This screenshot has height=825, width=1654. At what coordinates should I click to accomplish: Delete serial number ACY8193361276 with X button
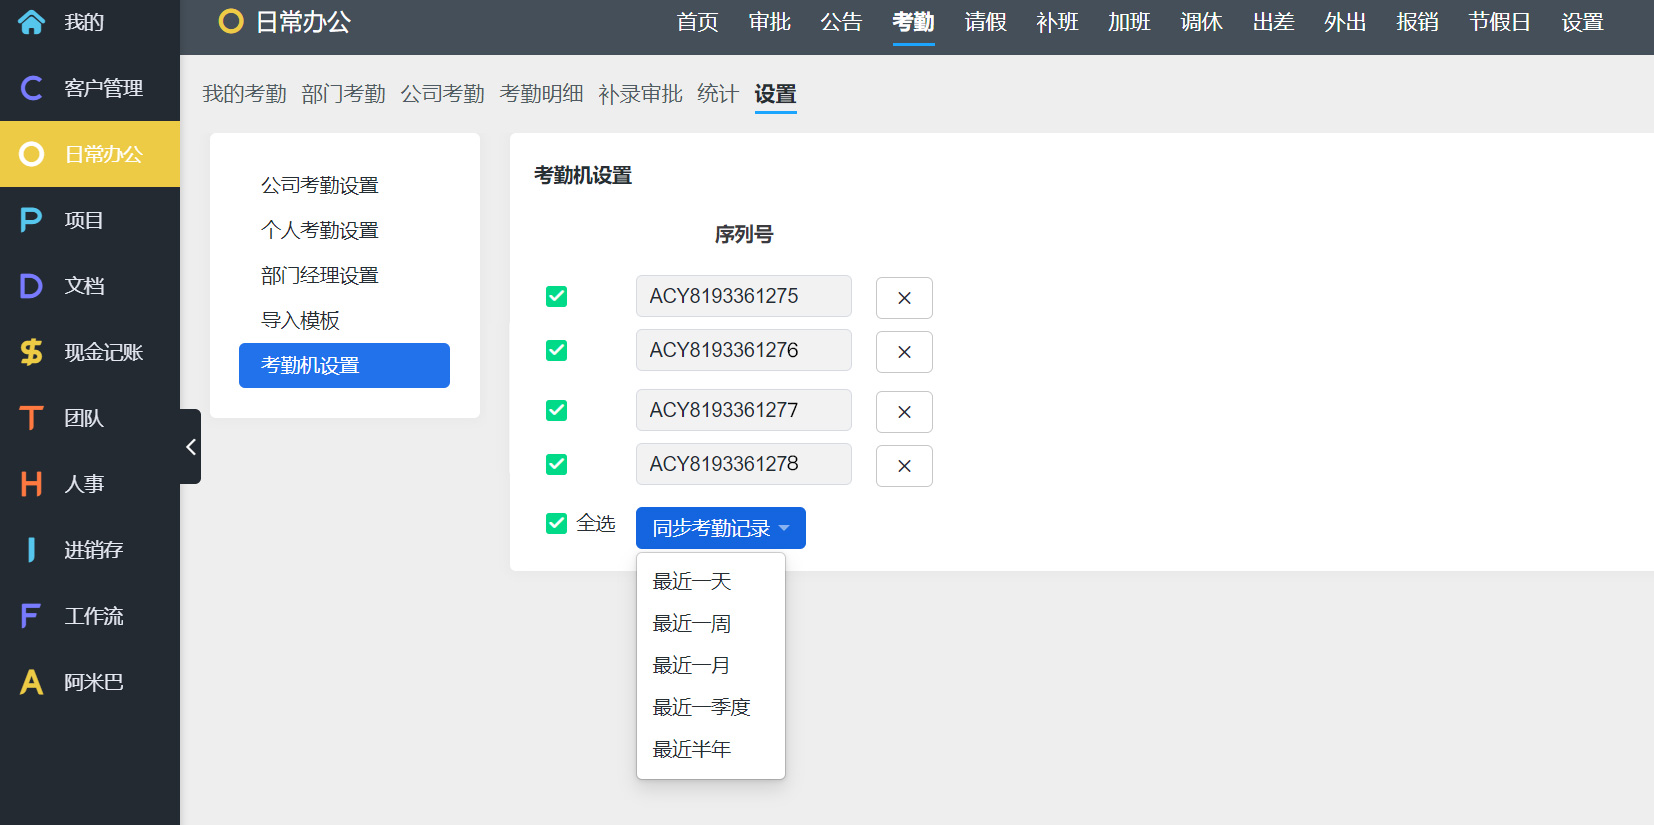904,352
